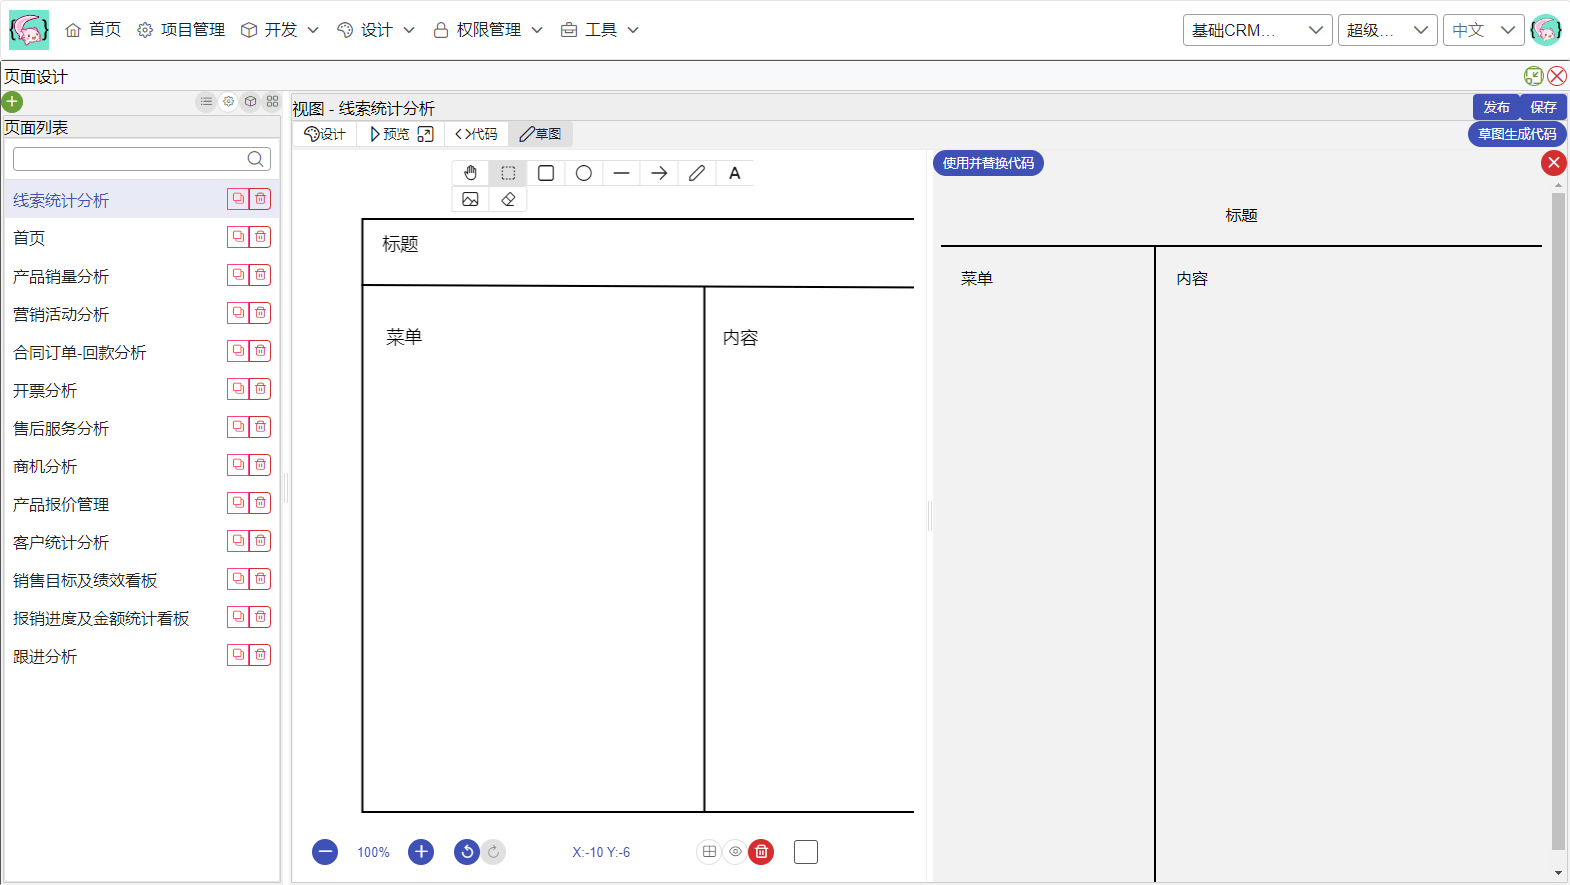The image size is (1570, 885).
Task: Expand the 开发 menu
Action: tap(280, 30)
